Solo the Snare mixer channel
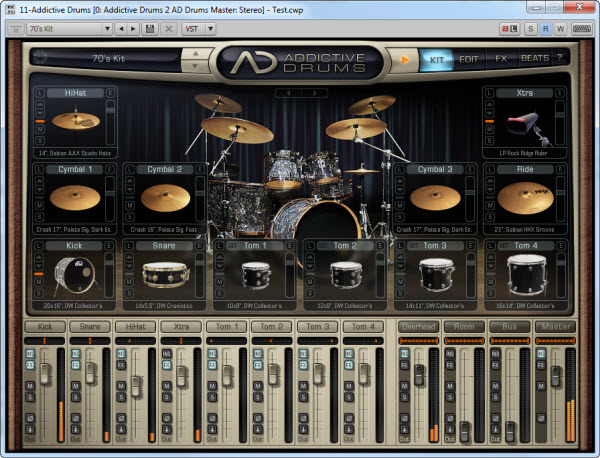This screenshot has height=458, width=600. click(x=76, y=397)
